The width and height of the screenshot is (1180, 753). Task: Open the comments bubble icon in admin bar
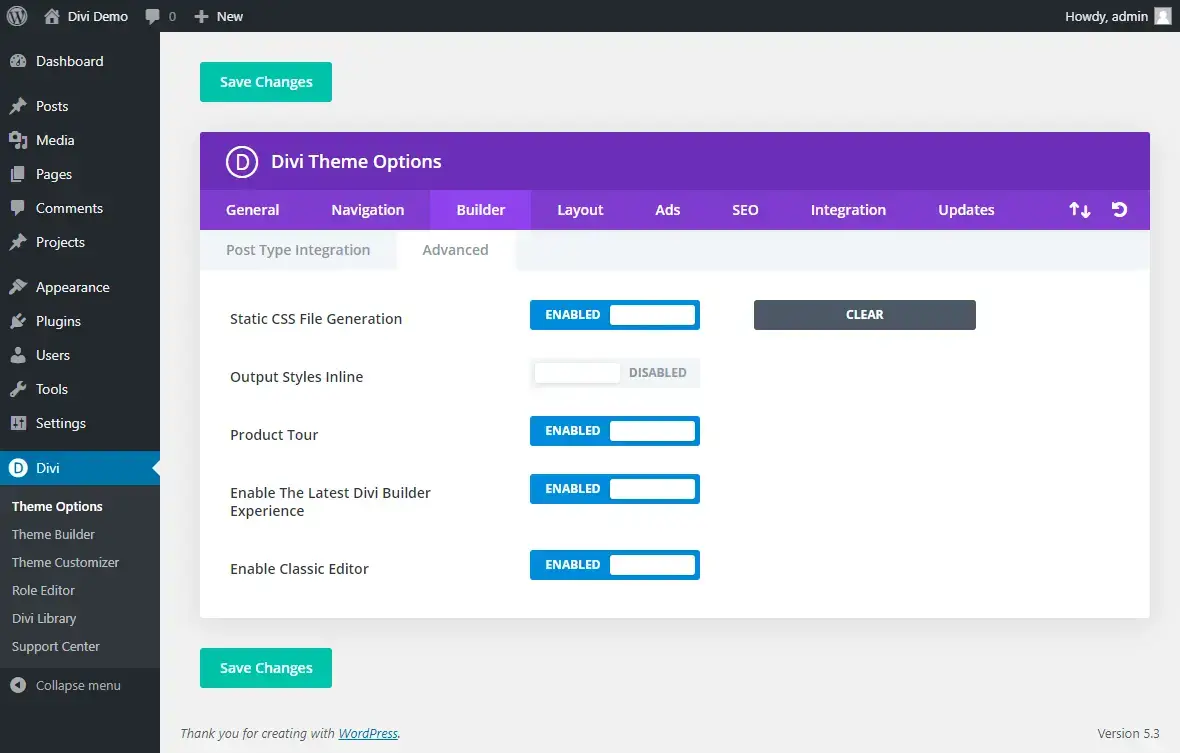[153, 17]
